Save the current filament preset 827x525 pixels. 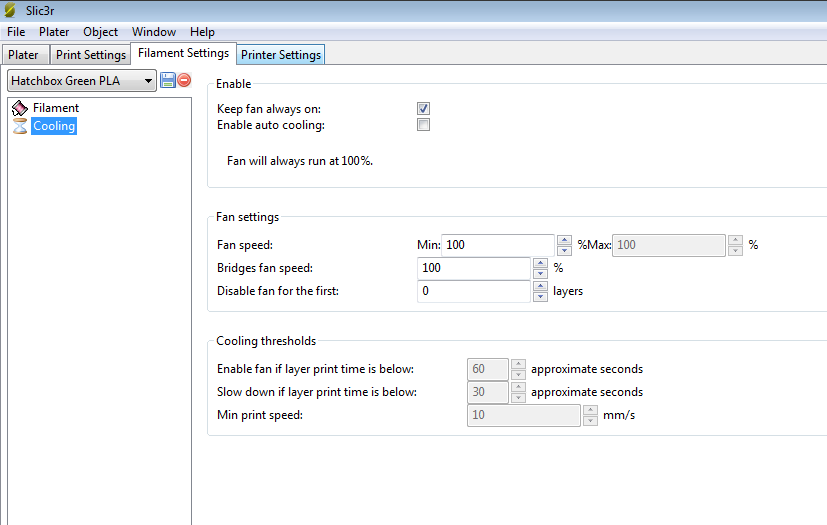[x=168, y=80]
